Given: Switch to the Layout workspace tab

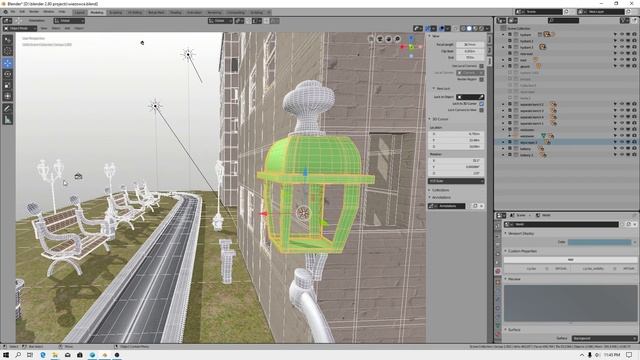Looking at the screenshot, I should (79, 12).
